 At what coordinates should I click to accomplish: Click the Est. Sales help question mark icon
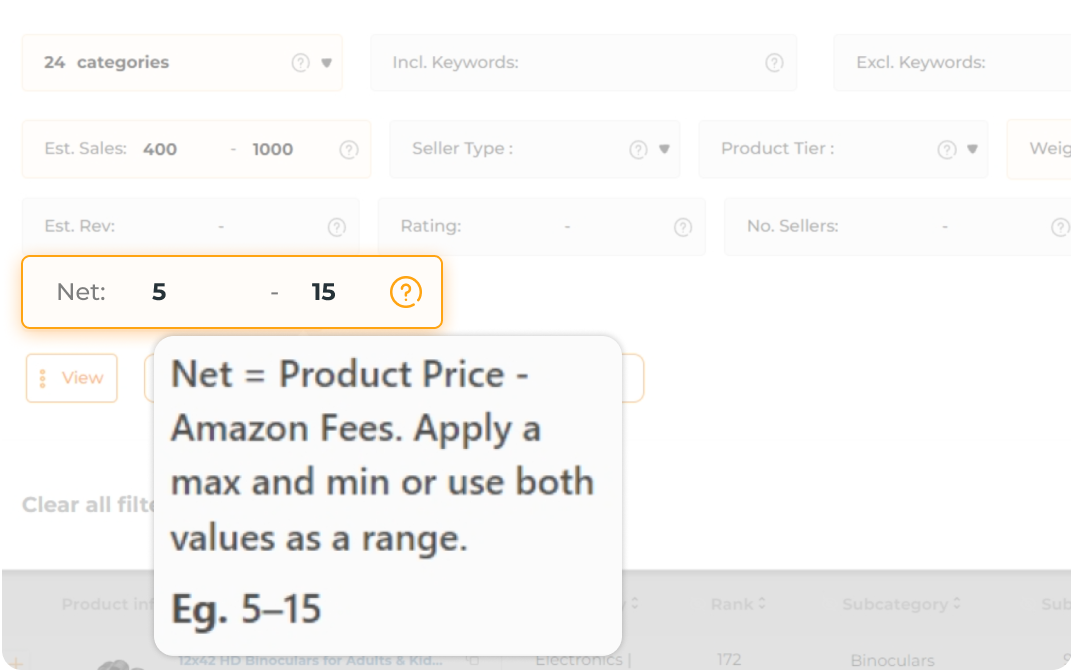point(348,149)
